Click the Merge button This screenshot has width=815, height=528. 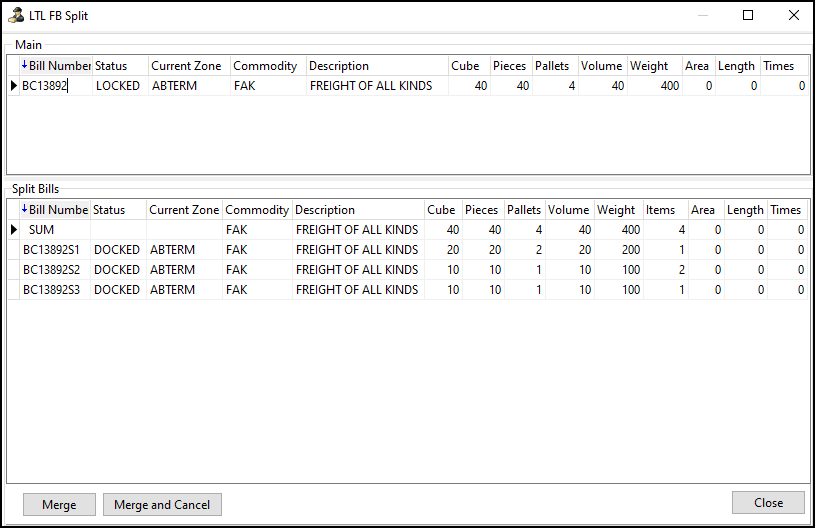[59, 505]
